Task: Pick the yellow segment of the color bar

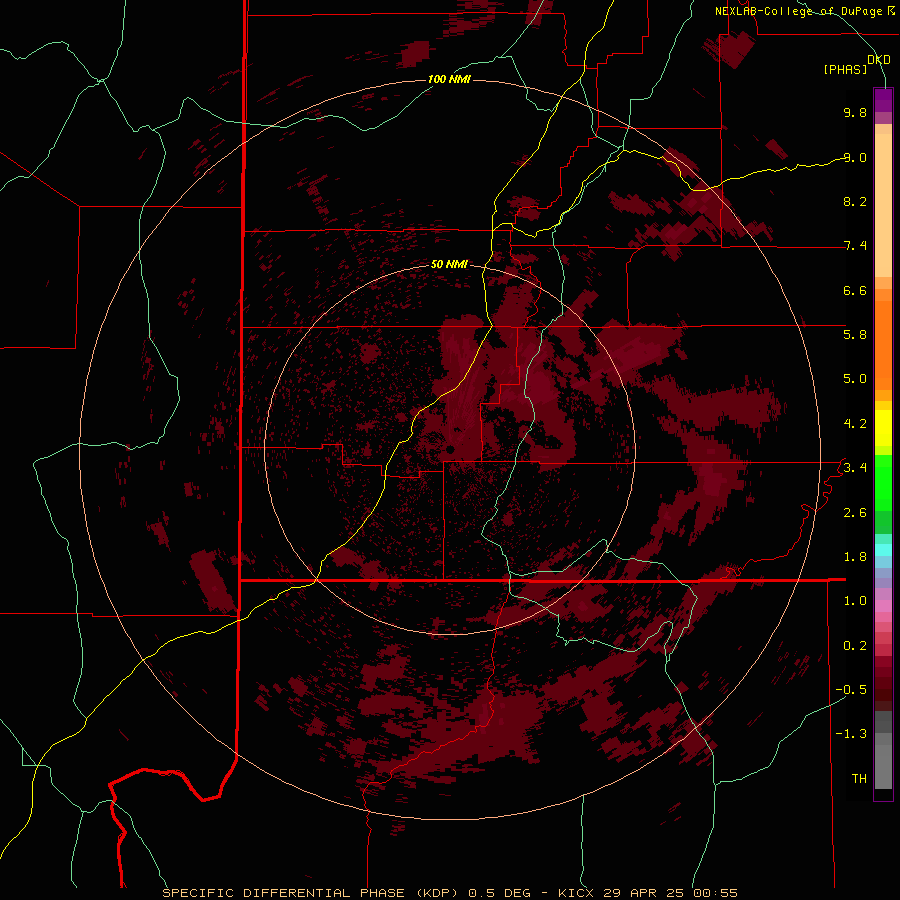Action: click(x=883, y=428)
